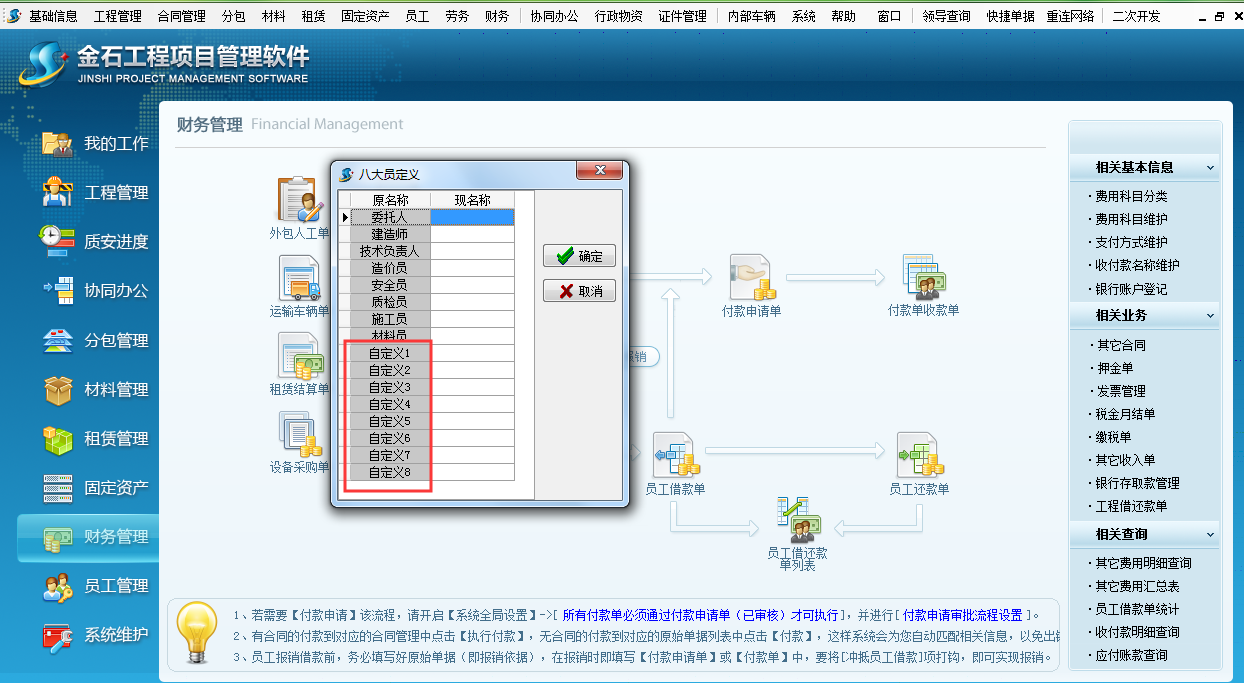Open the 外包人工单 workflow icon
Viewport: 1244px width, 683px height.
[299, 208]
